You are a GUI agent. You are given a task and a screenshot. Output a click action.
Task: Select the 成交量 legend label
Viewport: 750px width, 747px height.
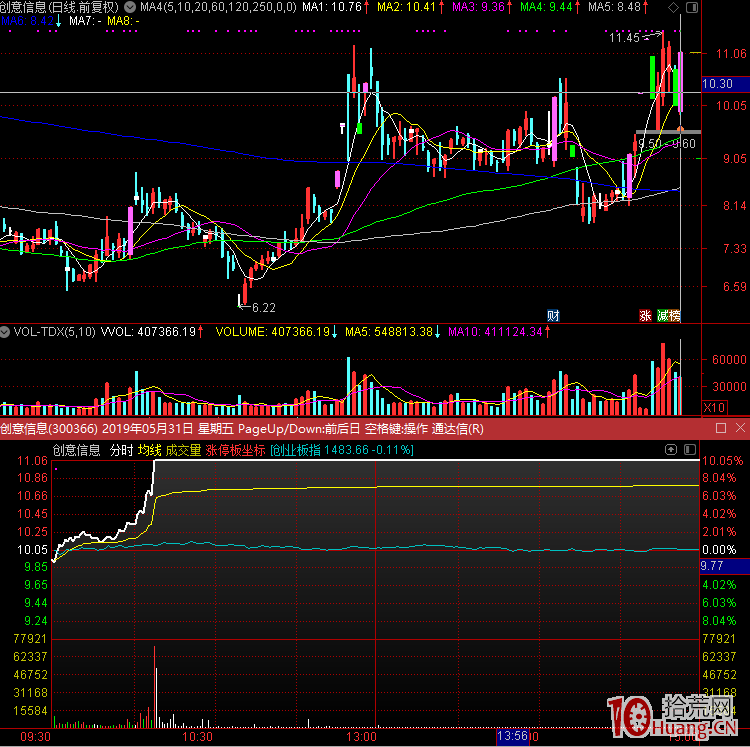[x=183, y=450]
